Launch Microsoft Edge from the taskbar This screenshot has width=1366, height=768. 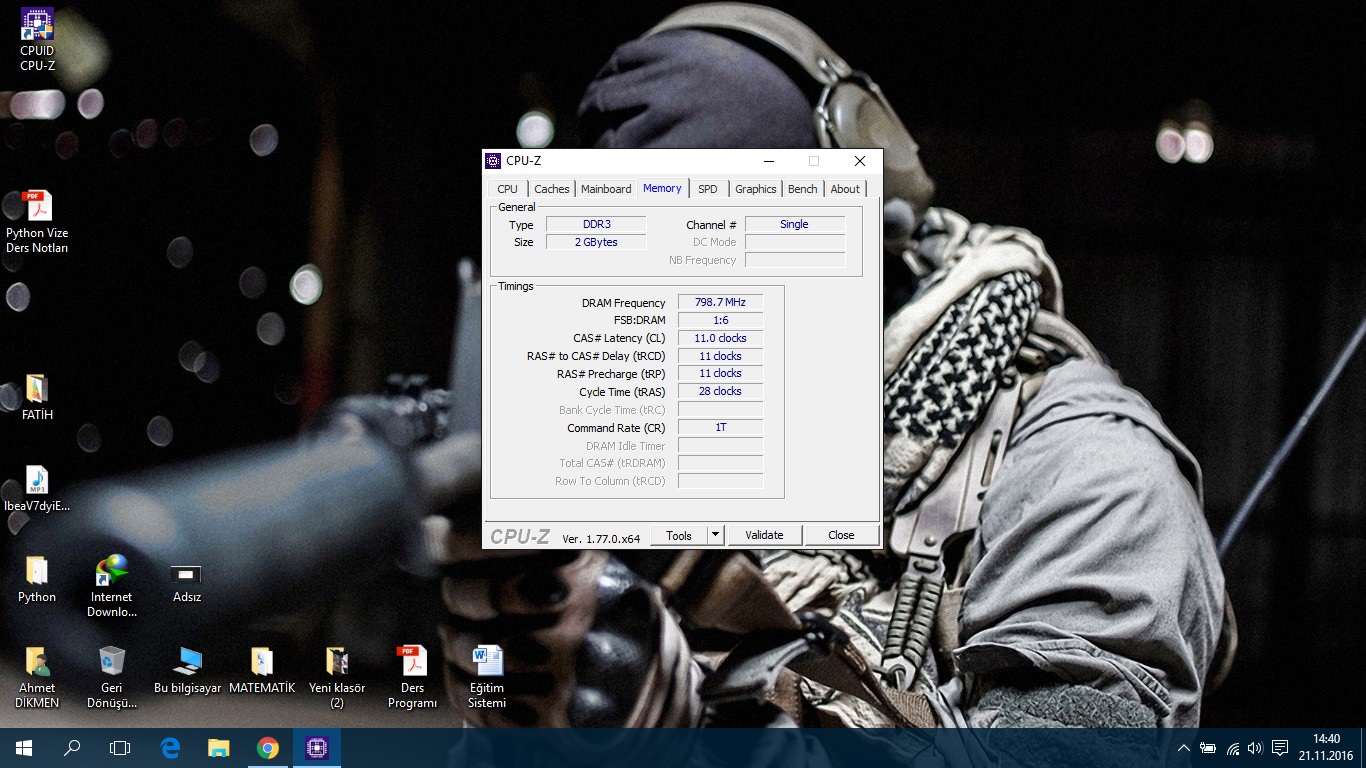tap(170, 748)
